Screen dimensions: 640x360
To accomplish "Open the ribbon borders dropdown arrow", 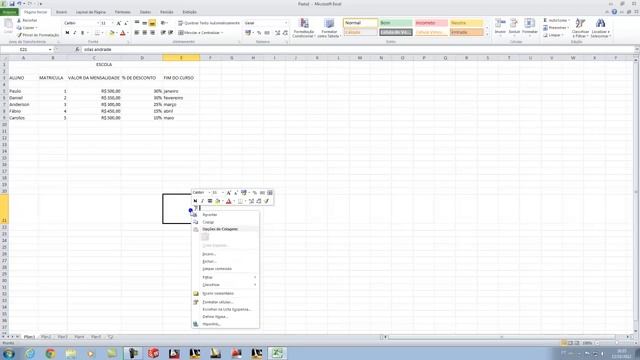I will coord(102,33).
